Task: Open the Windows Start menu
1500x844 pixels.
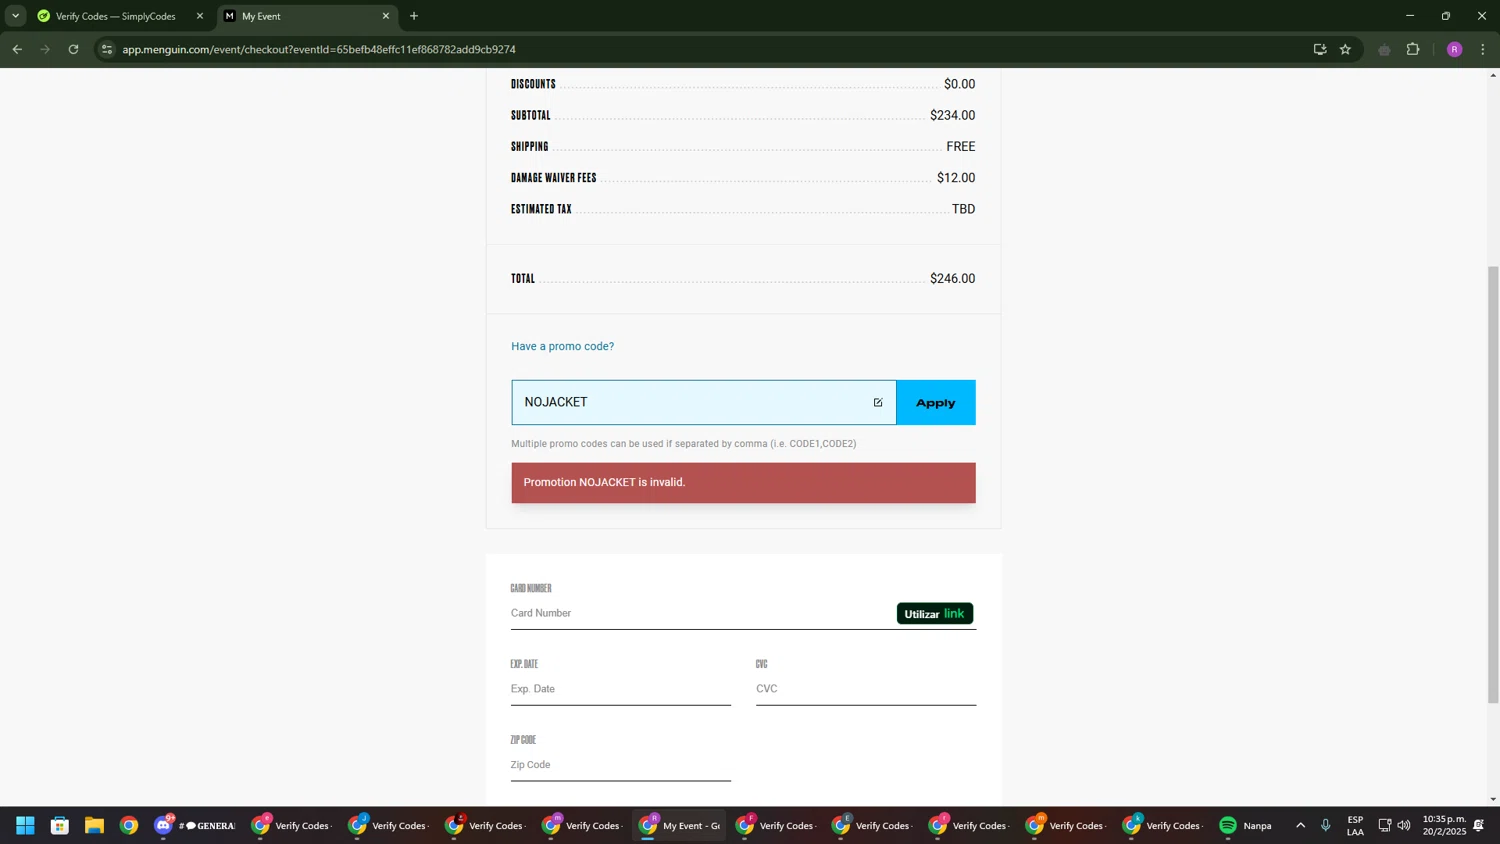Action: point(25,826)
